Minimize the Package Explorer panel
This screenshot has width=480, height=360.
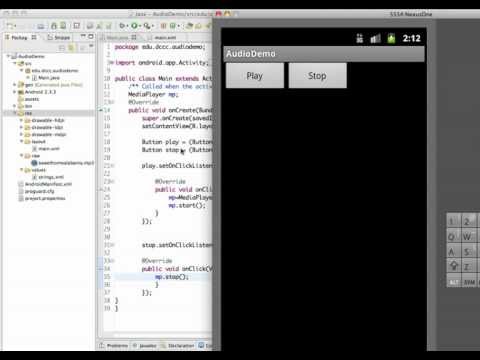83,36
